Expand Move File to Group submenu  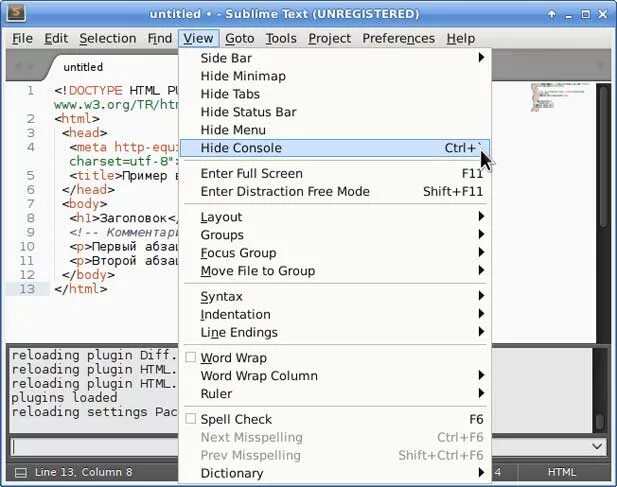pyautogui.click(x=334, y=271)
